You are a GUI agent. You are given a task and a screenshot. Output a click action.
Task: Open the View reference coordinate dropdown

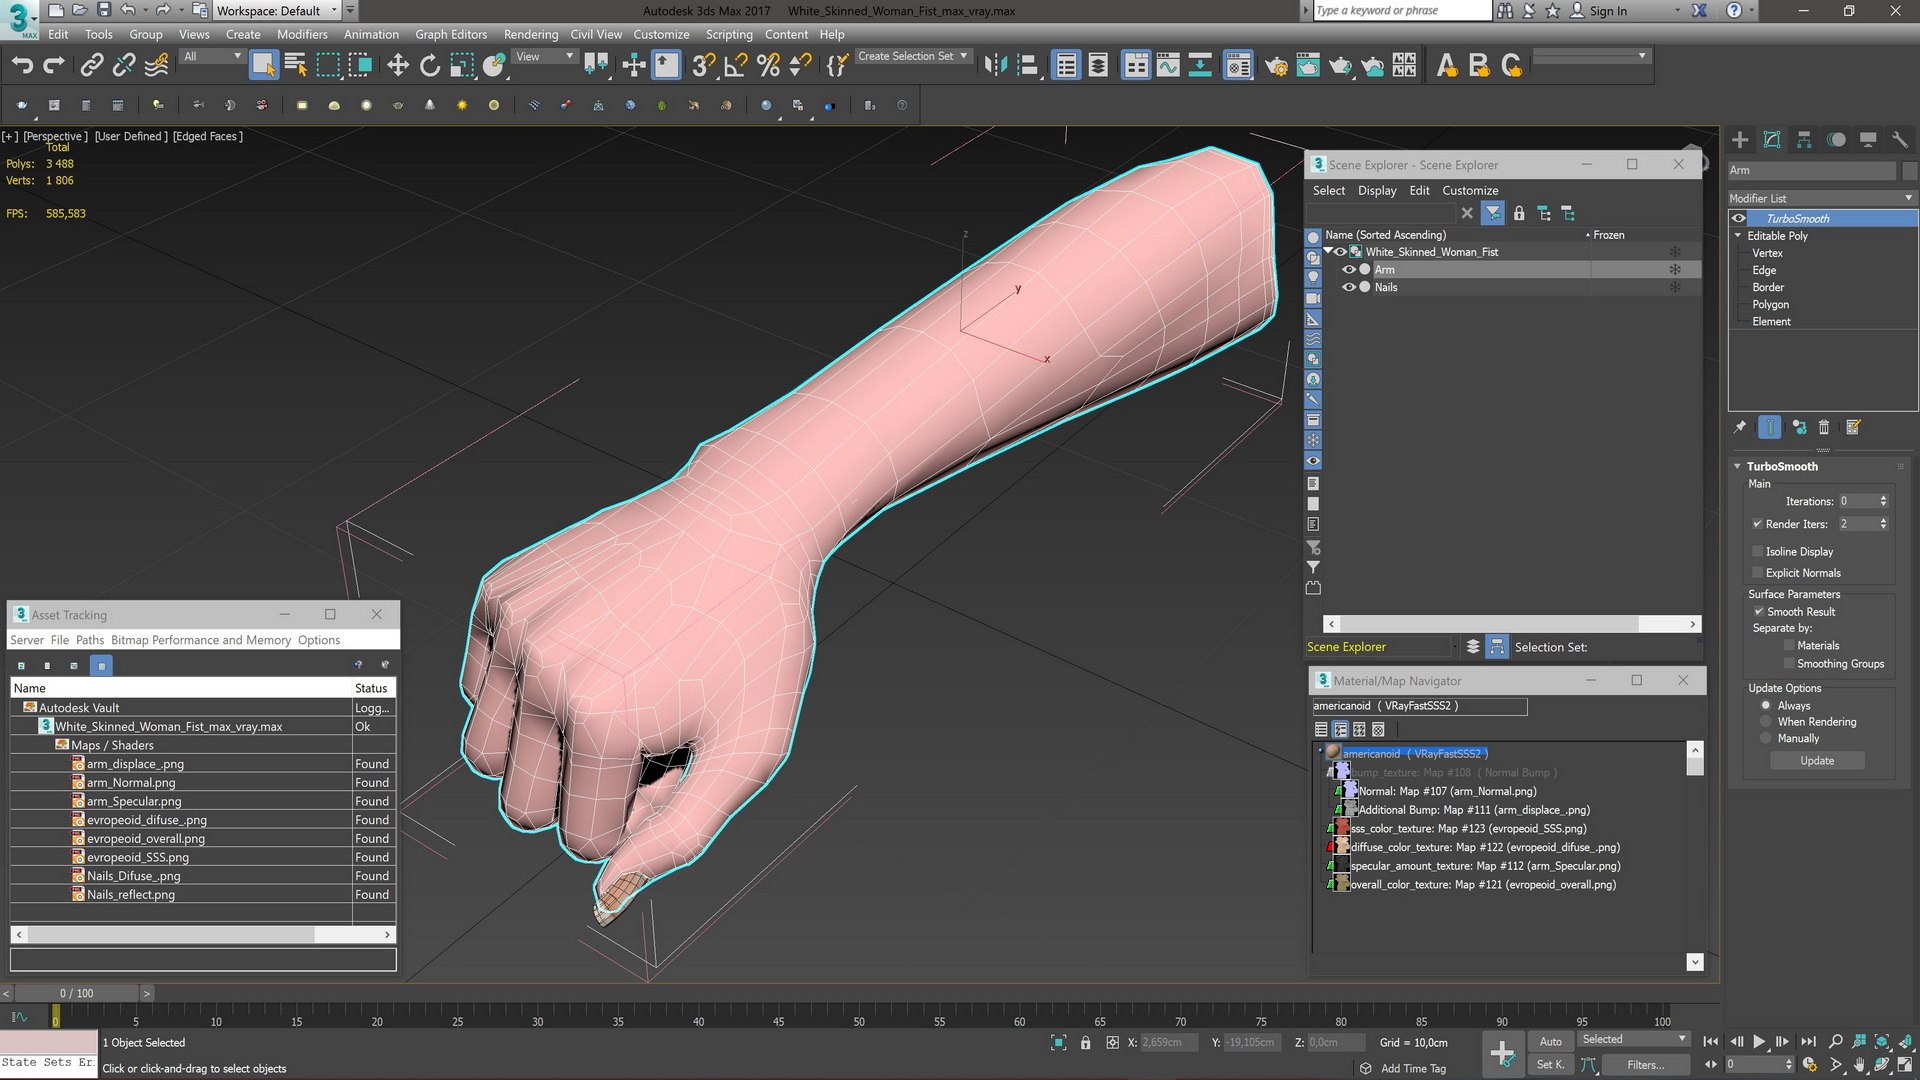(545, 57)
